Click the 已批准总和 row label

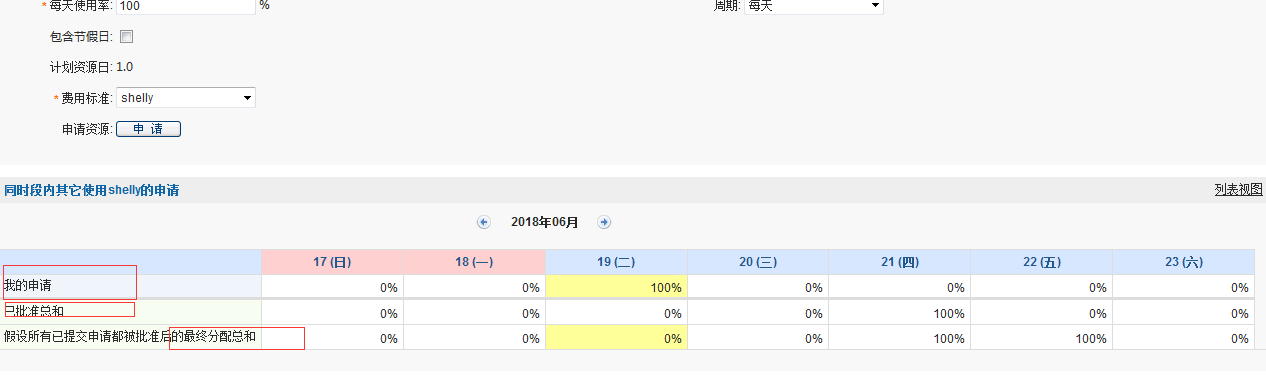click(33, 311)
